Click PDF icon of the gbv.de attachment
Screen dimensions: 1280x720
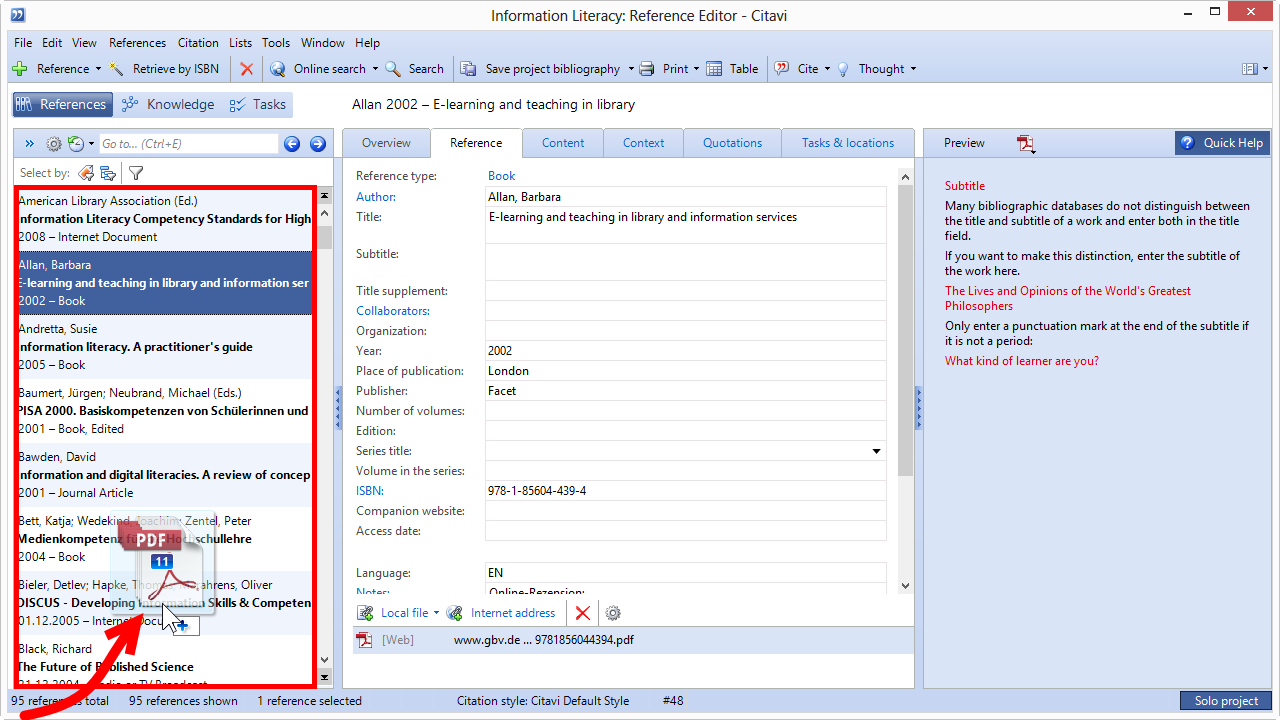(x=366, y=640)
